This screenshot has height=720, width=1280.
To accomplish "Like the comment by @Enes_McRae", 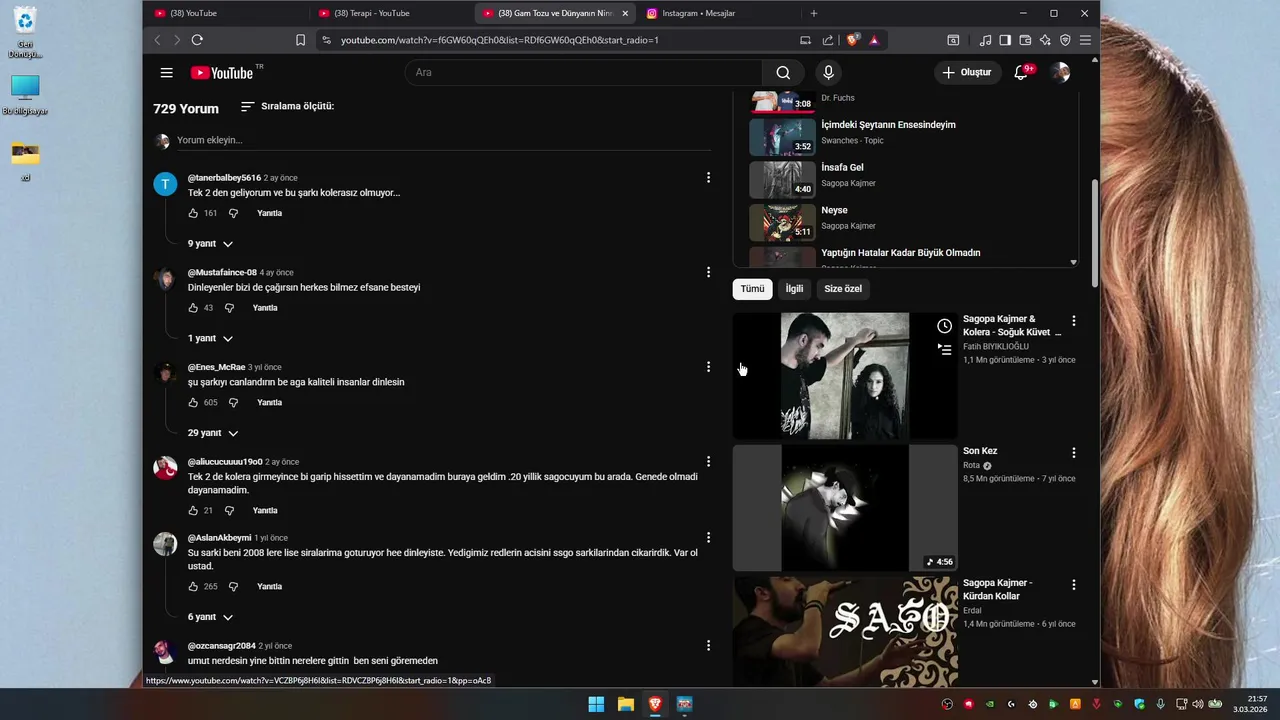I will [193, 402].
